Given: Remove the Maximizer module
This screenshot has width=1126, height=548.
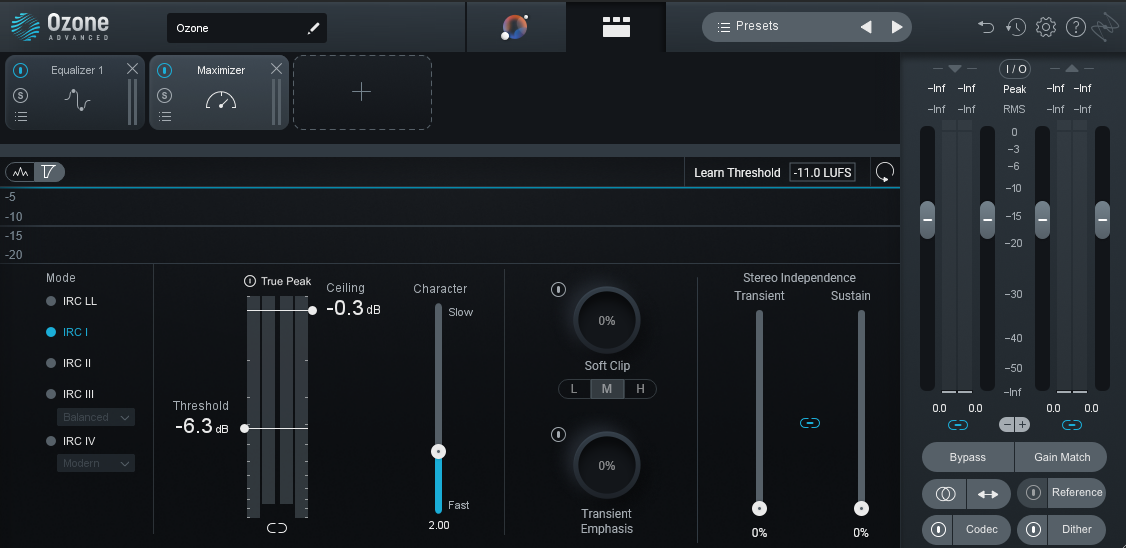Looking at the screenshot, I should pyautogui.click(x=276, y=69).
